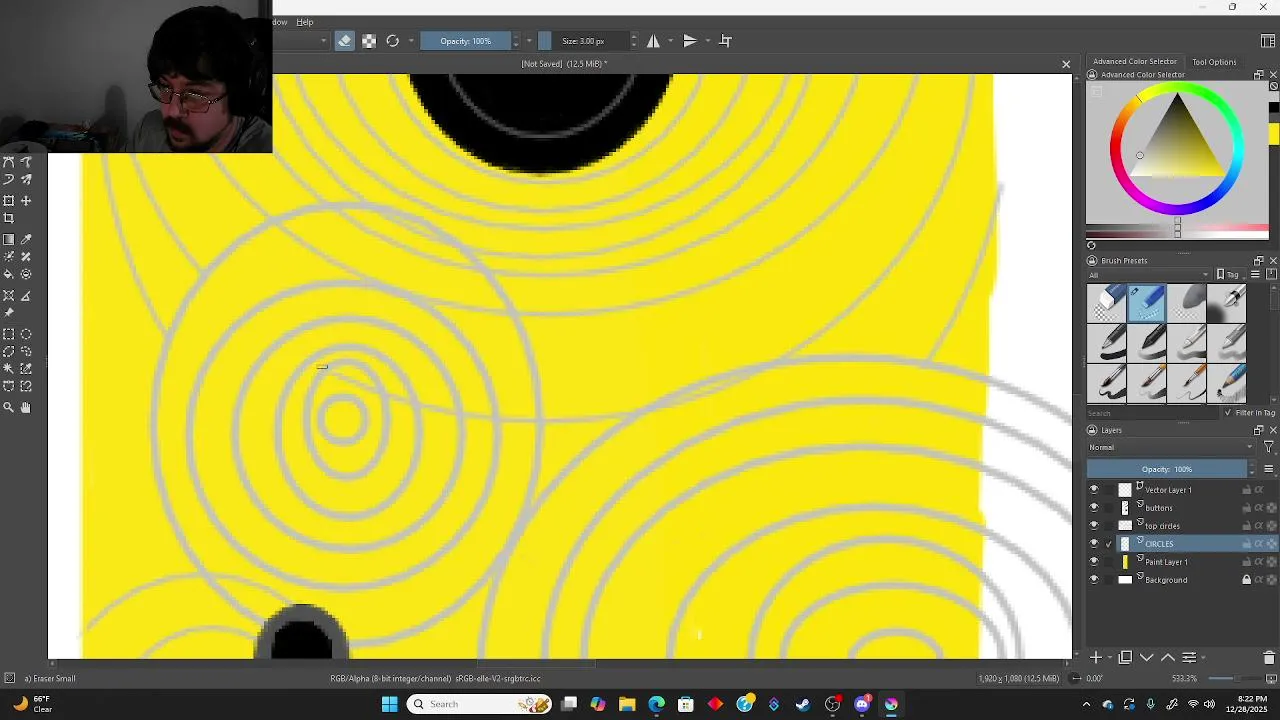
Task: Open the choose workspace icon at top right
Action: click(1268, 41)
